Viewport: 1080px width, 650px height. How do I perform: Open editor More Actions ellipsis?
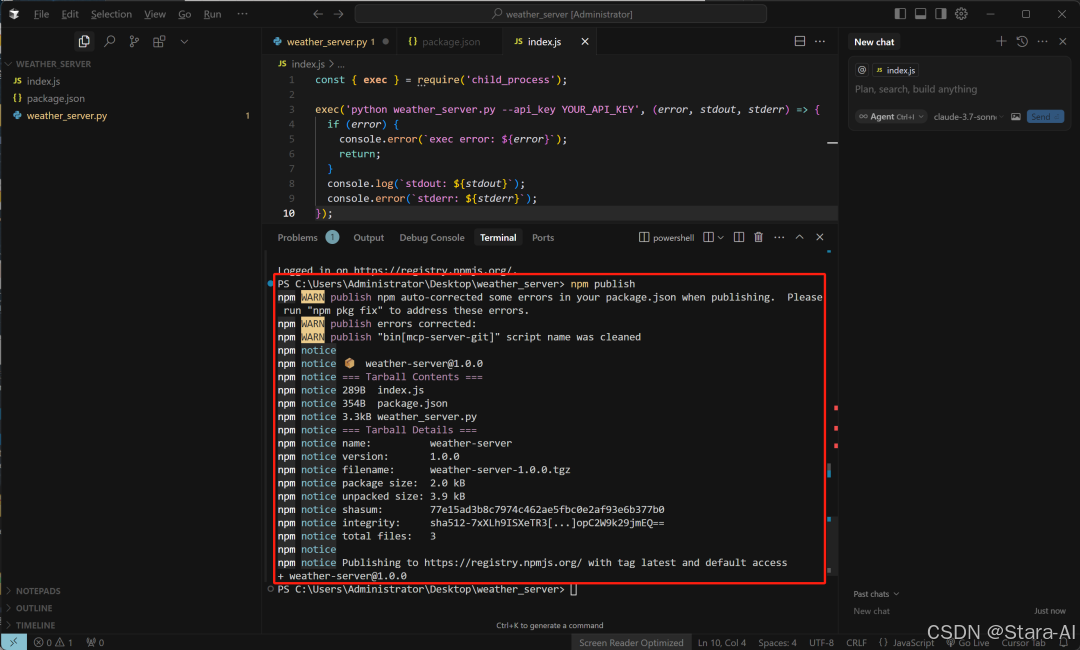pyautogui.click(x=820, y=41)
